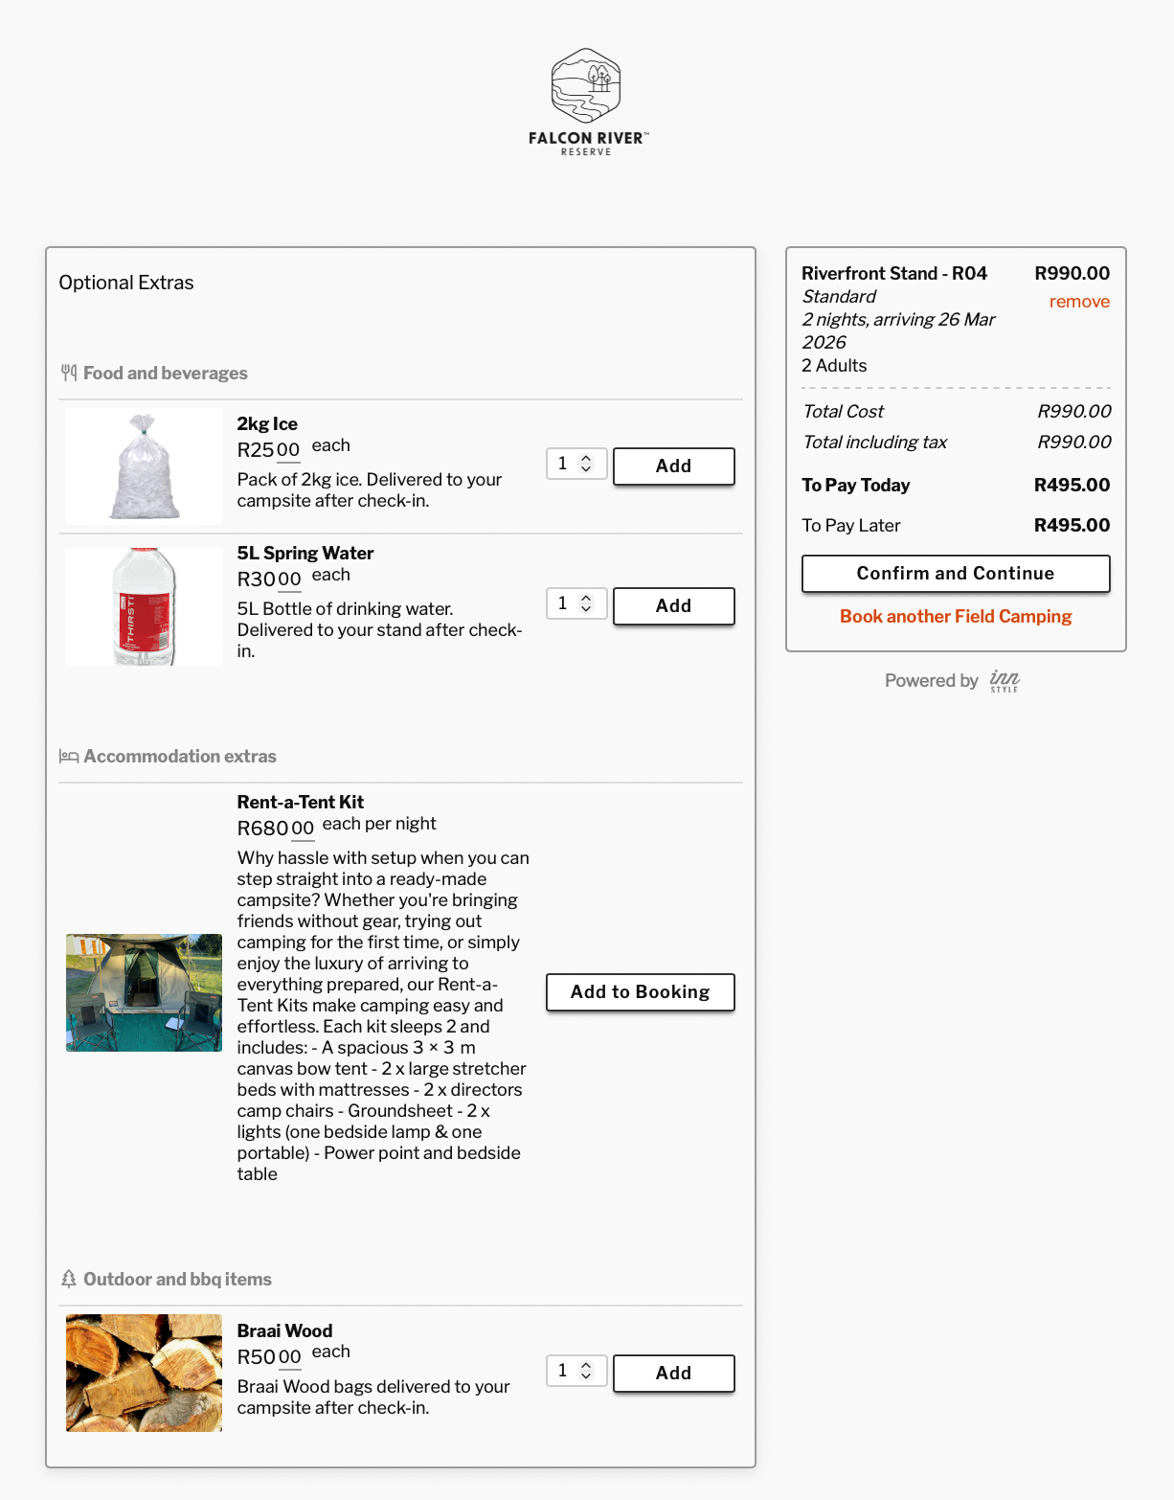The image size is (1174, 1500).
Task: Add 5L Spring Water to the booking
Action: (x=674, y=606)
